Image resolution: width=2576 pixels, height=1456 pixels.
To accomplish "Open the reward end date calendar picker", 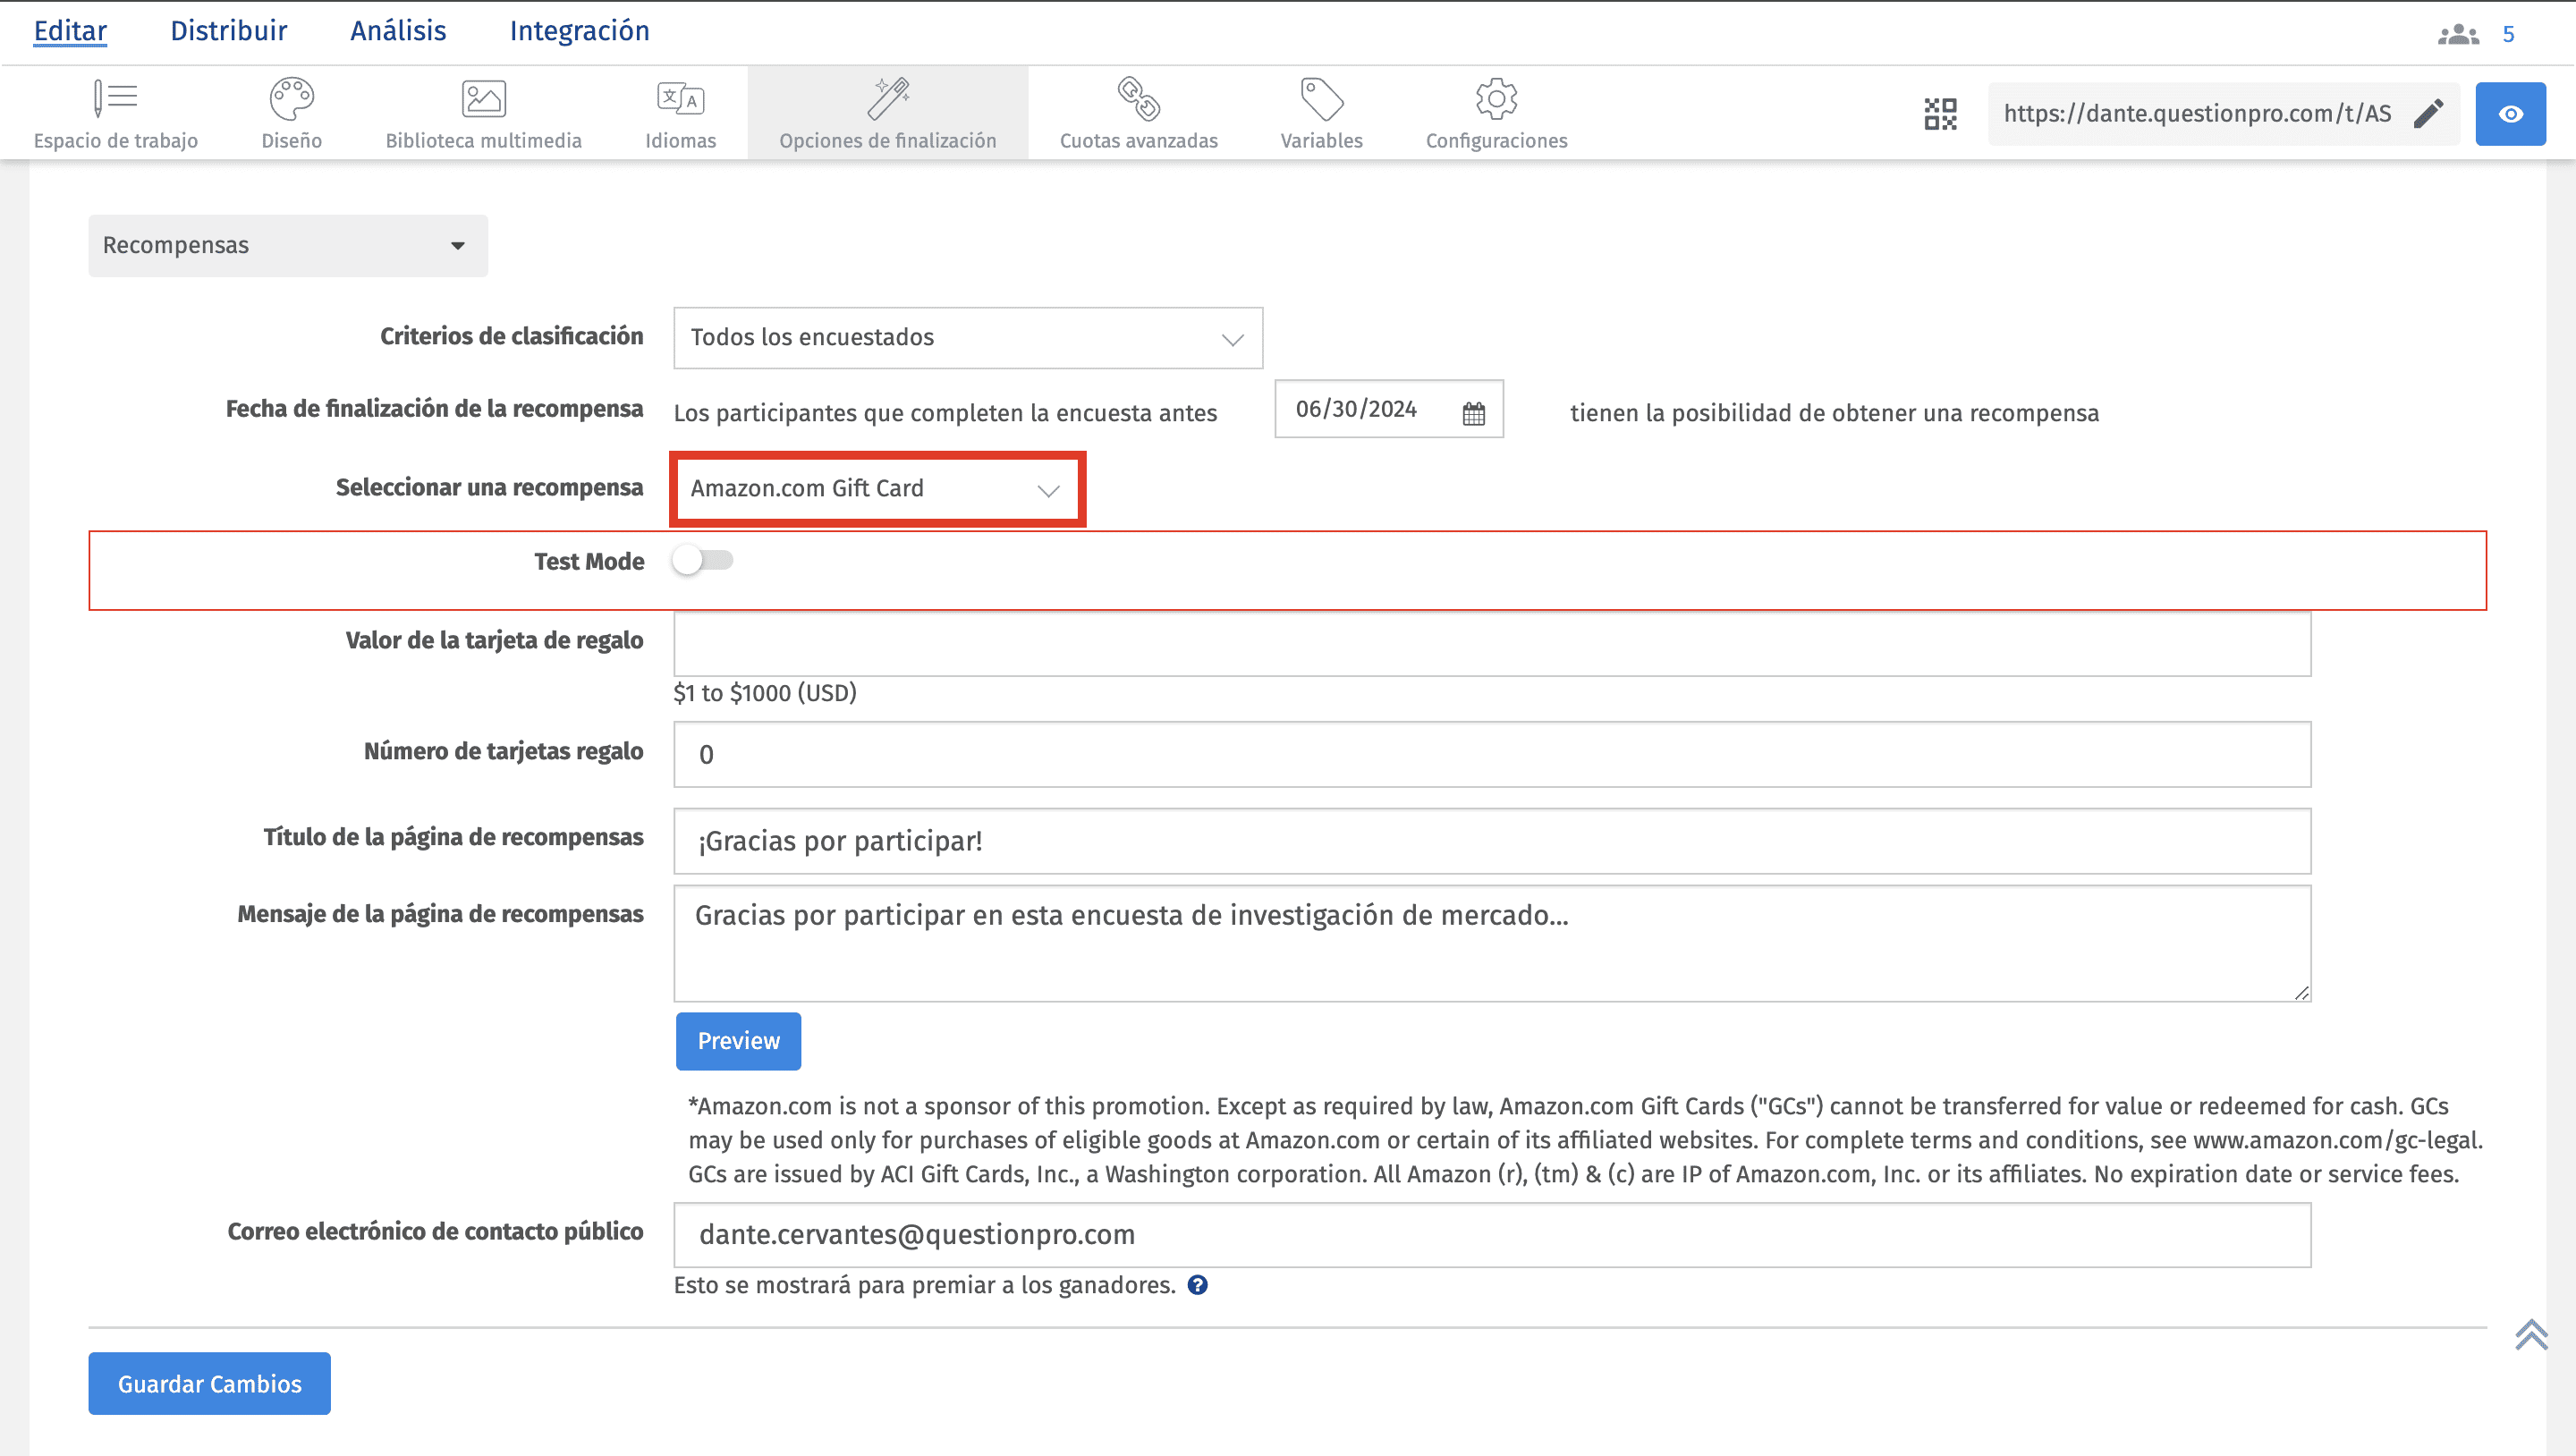I will tap(1473, 412).
